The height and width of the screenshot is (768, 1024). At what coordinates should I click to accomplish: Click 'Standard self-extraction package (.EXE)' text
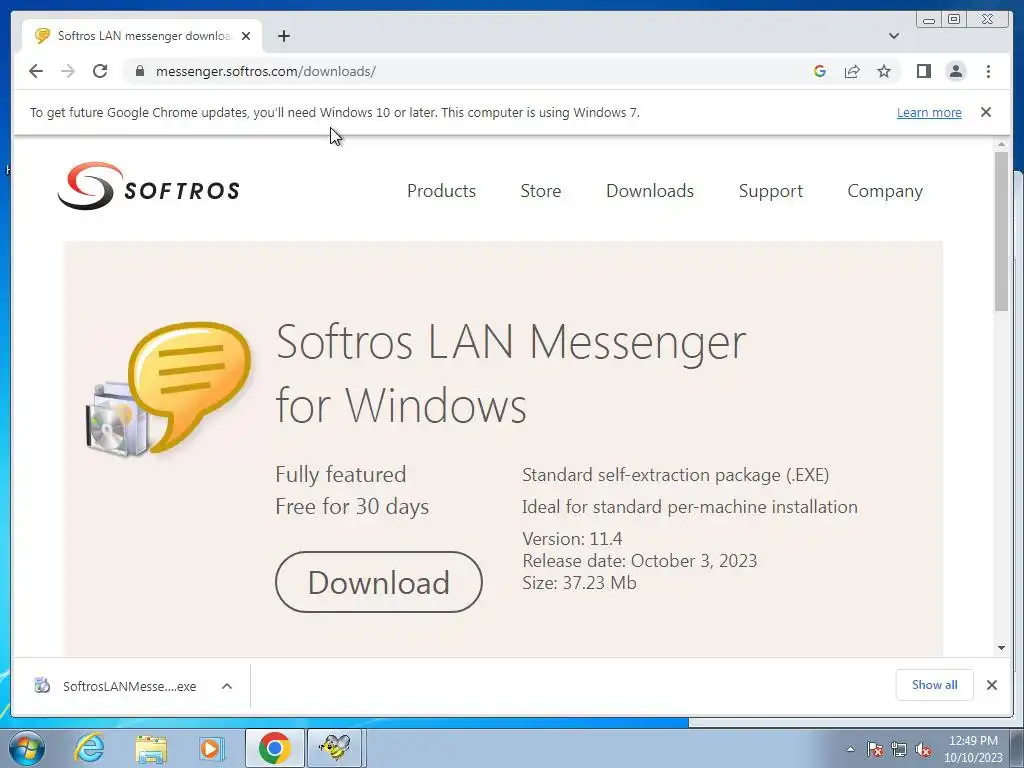(675, 475)
